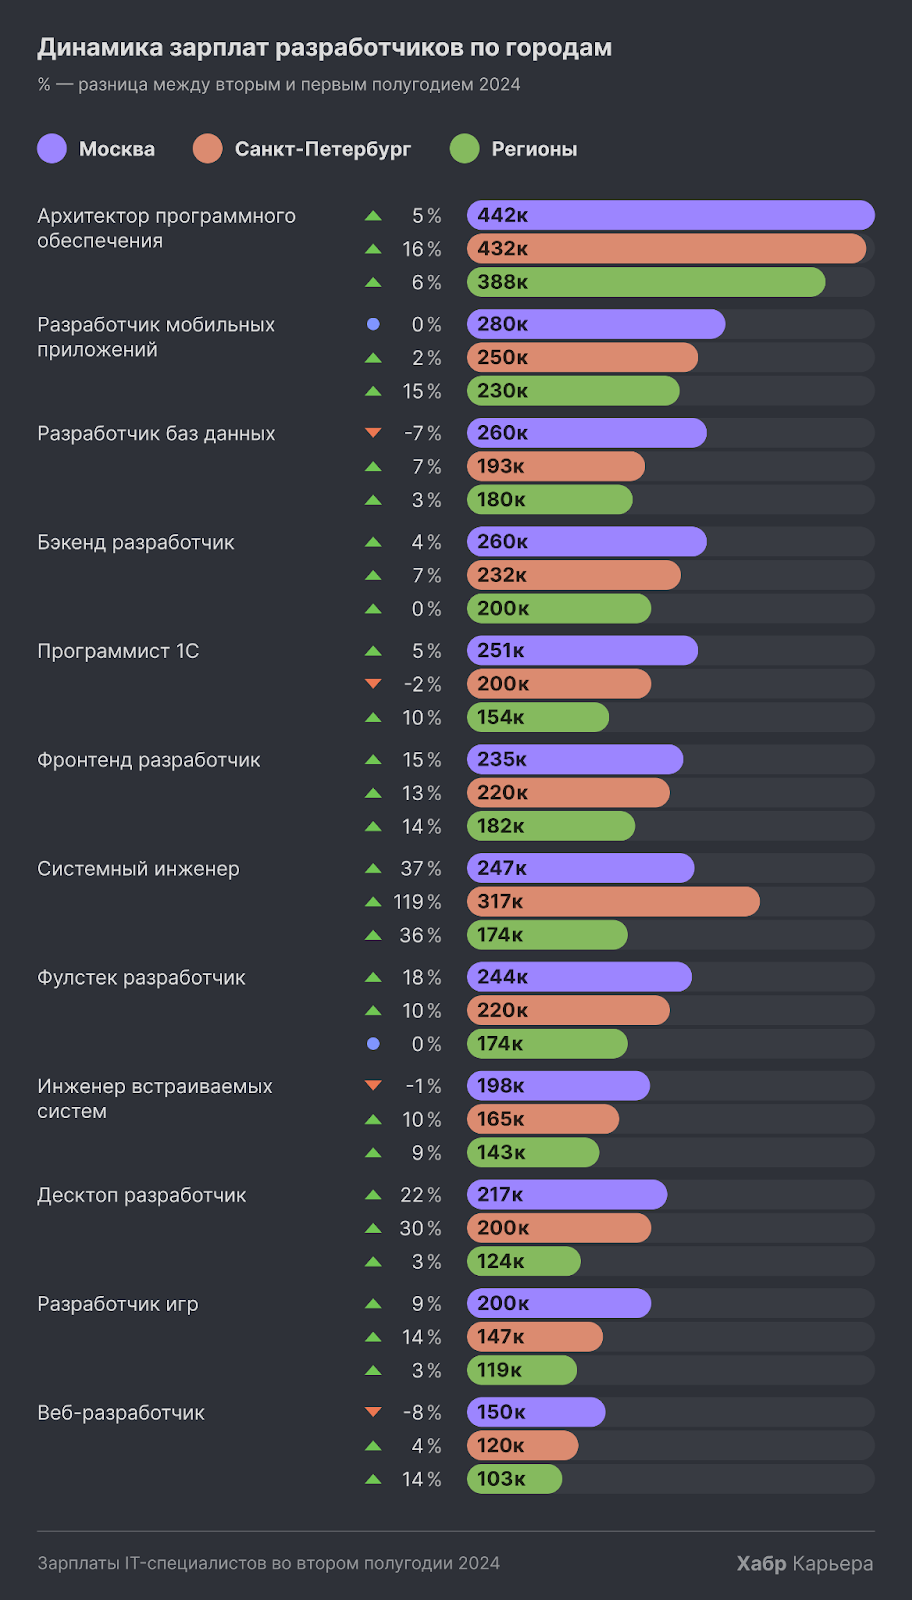Click the red down arrow next to -8%
Screen dimensions: 912x1600
pyautogui.click(x=373, y=1412)
